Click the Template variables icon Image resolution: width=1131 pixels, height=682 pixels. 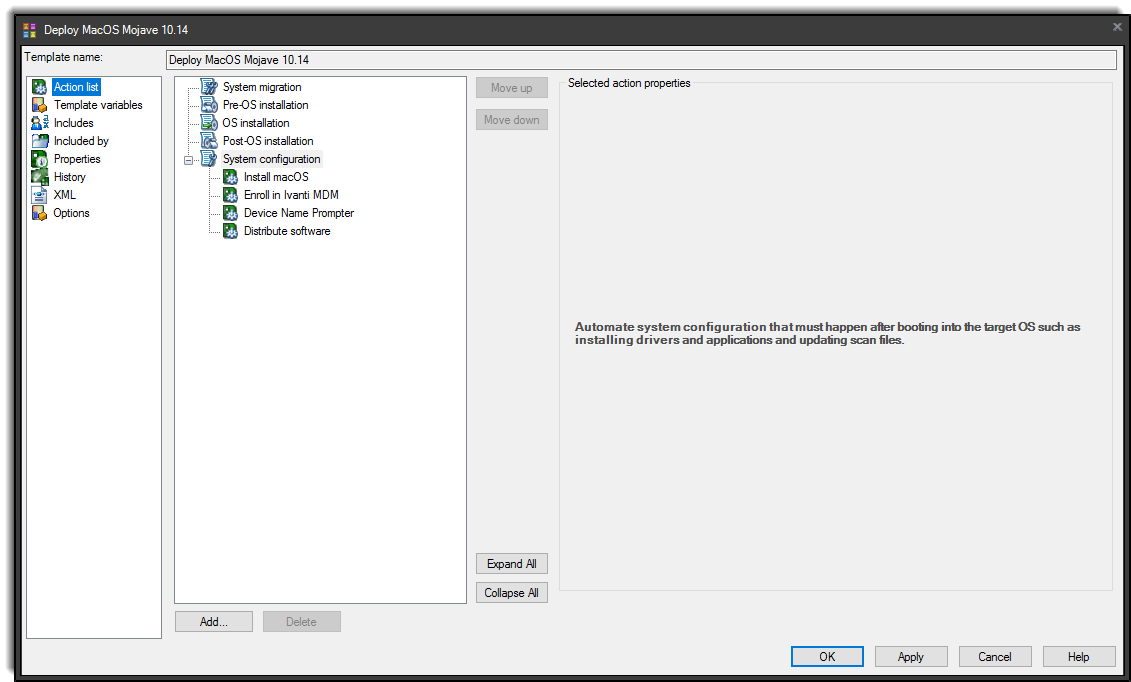(41, 104)
